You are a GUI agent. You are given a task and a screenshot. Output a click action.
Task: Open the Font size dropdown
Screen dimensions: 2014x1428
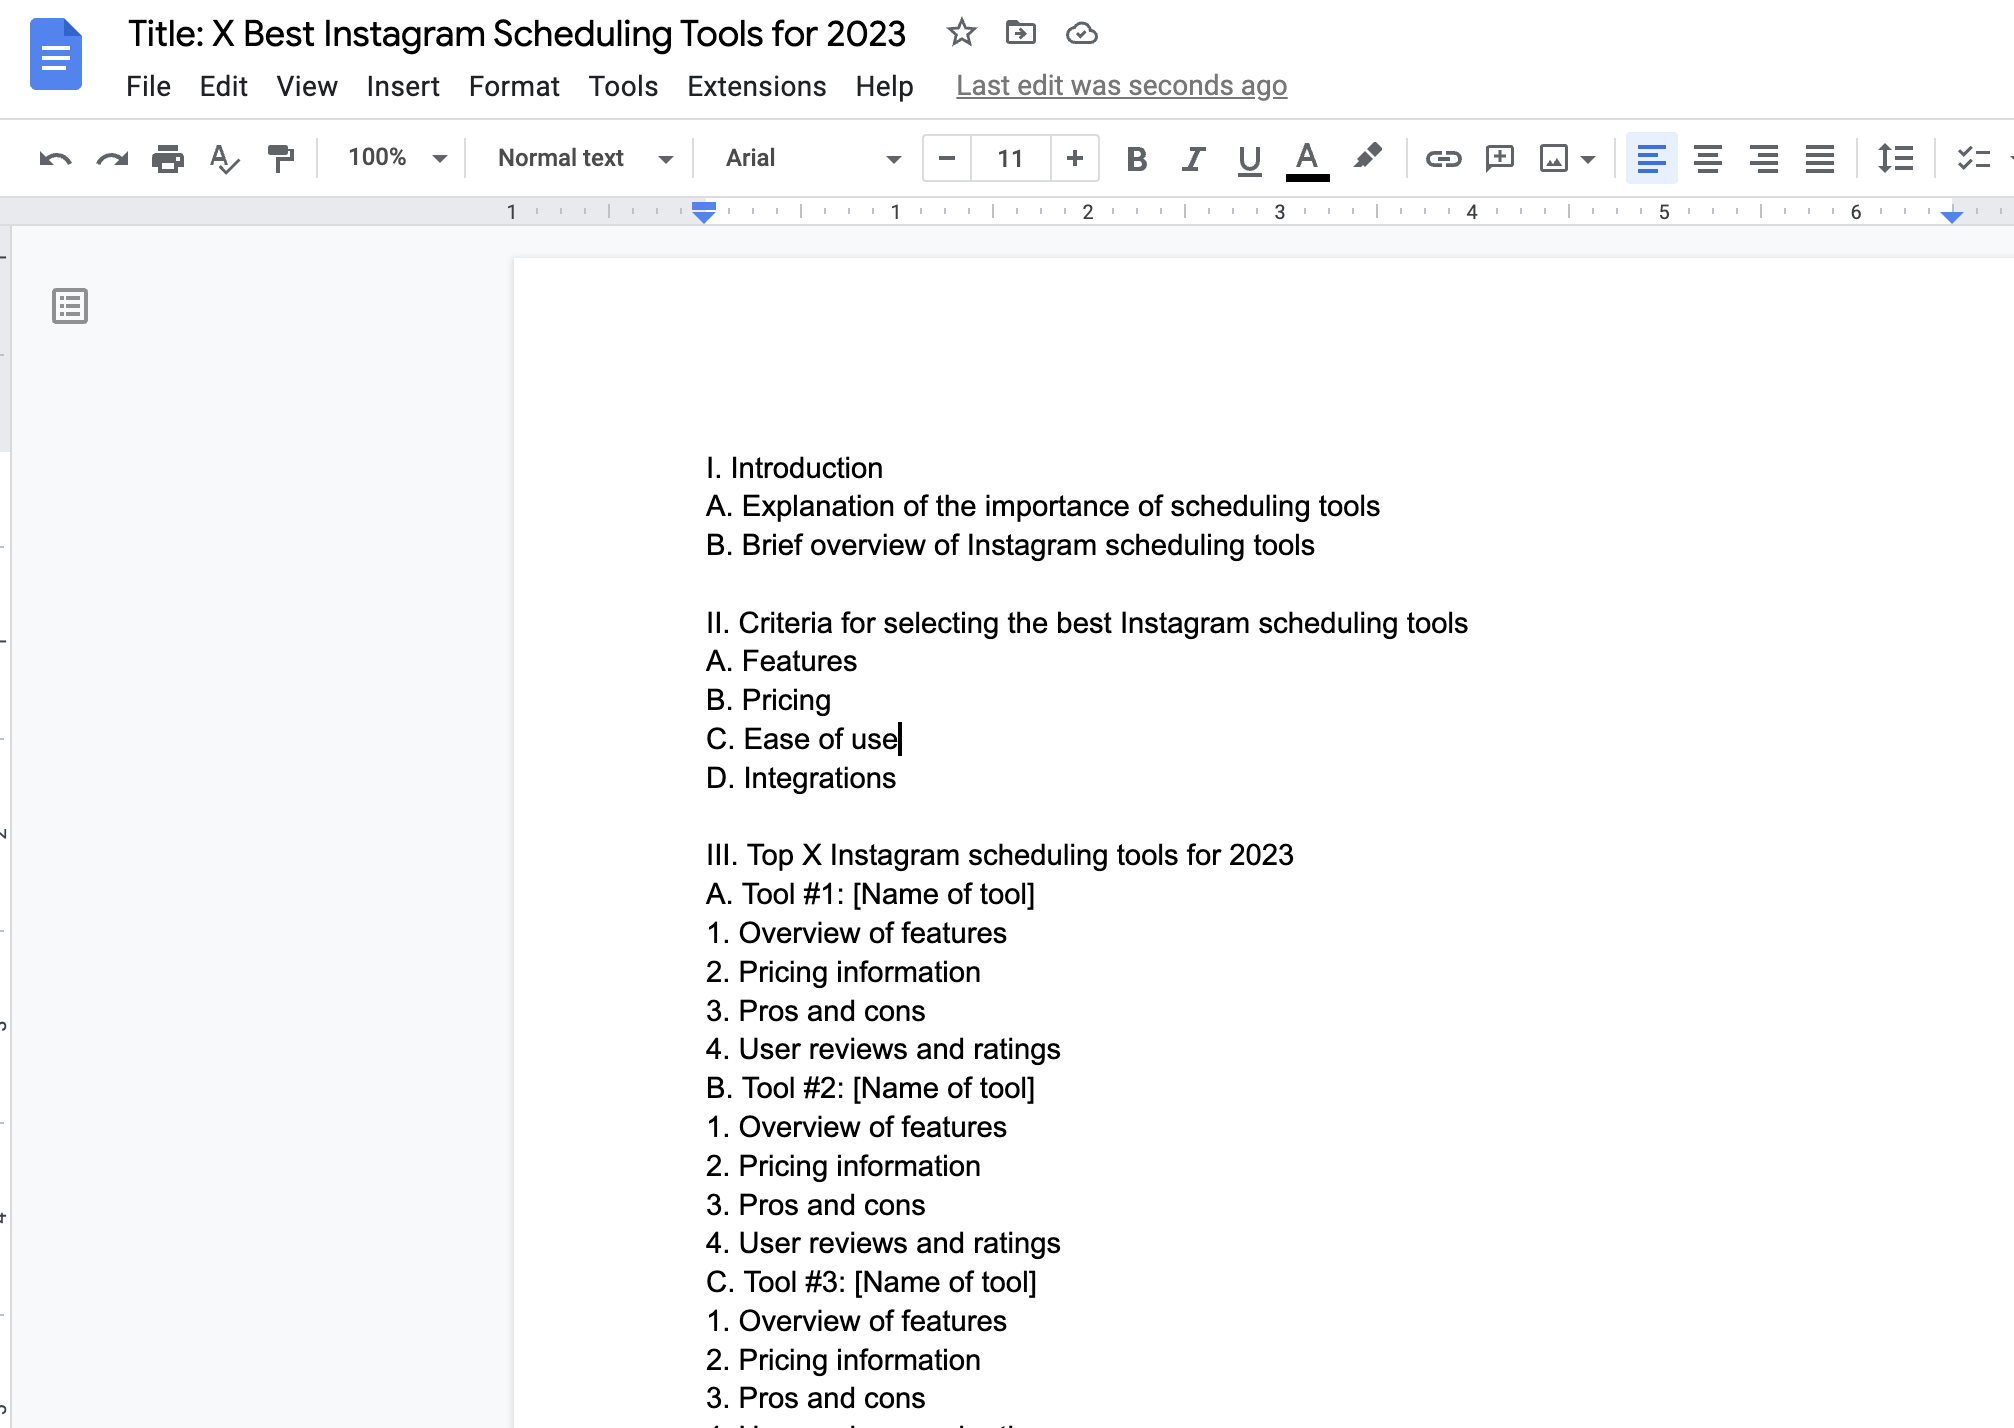pyautogui.click(x=1009, y=158)
